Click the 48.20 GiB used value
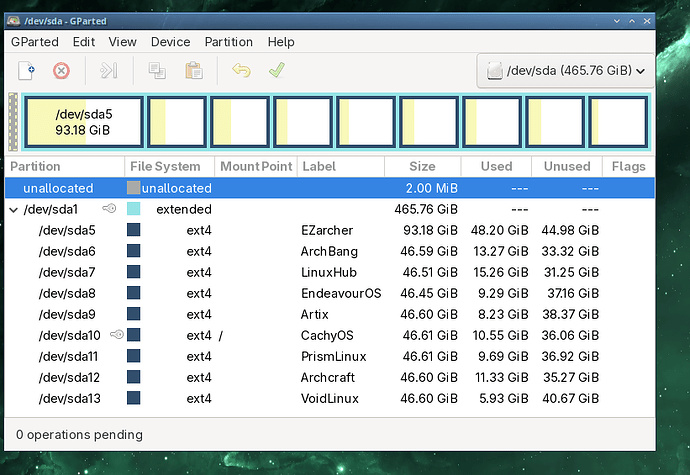Image resolution: width=690 pixels, height=475 pixels. pos(499,230)
